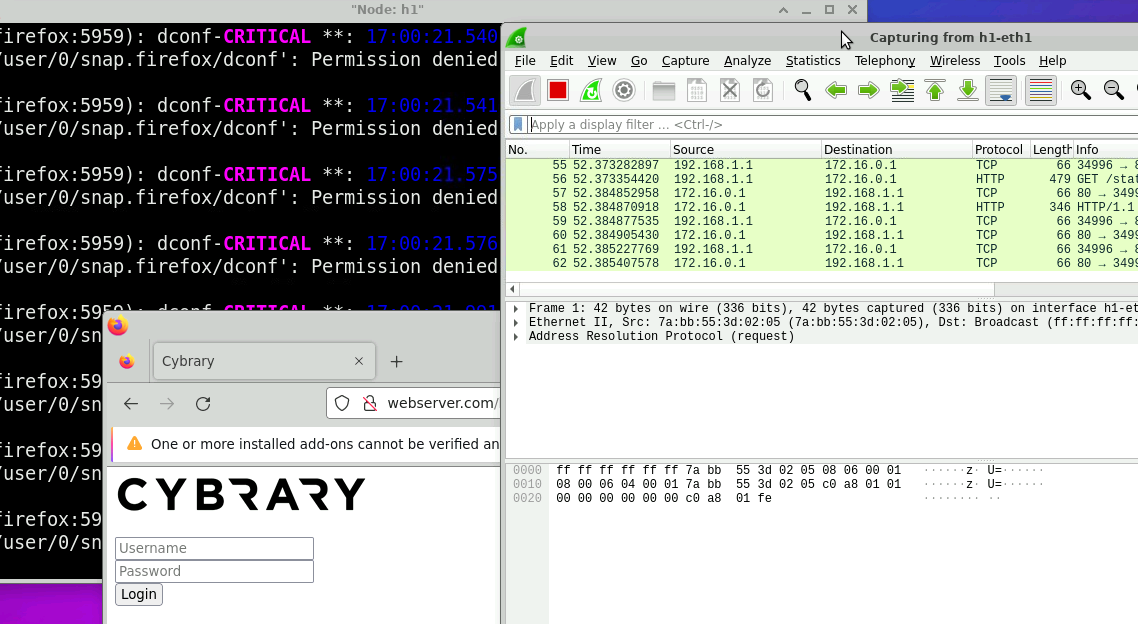Click the Username input field

tap(214, 548)
